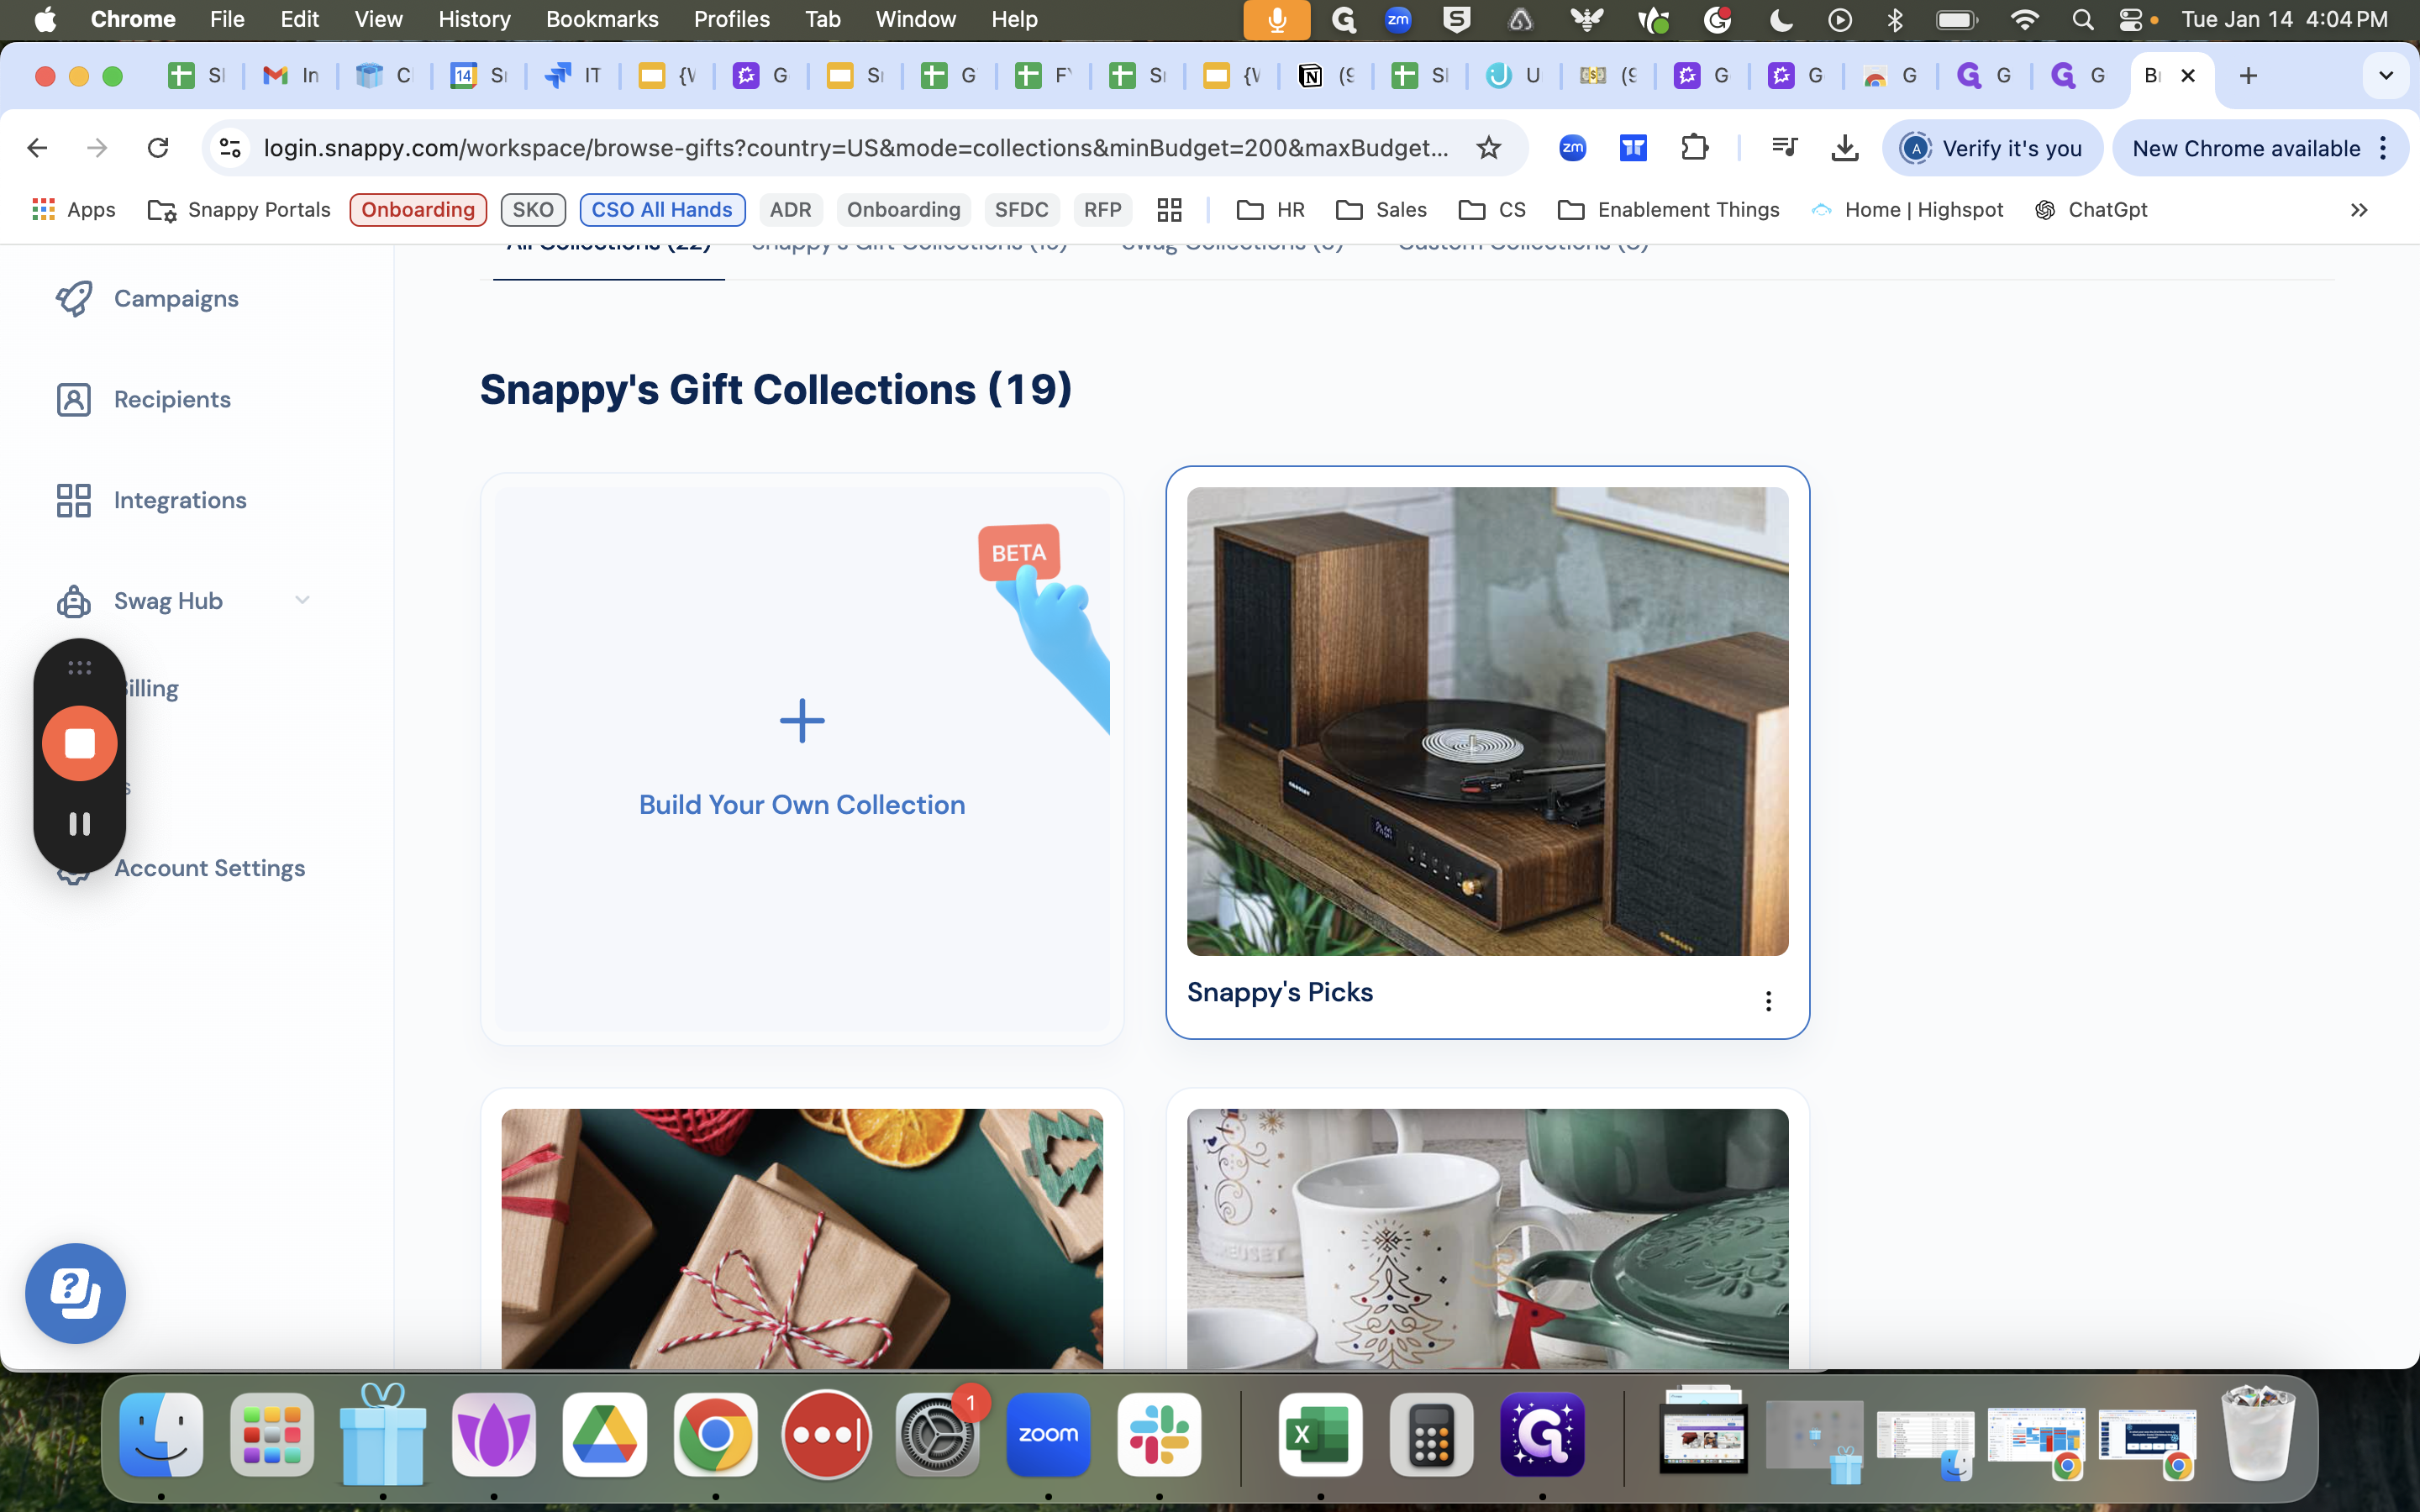Open the Campaigns rocket icon in sidebar
Image resolution: width=2420 pixels, height=1512 pixels.
pyautogui.click(x=74, y=298)
